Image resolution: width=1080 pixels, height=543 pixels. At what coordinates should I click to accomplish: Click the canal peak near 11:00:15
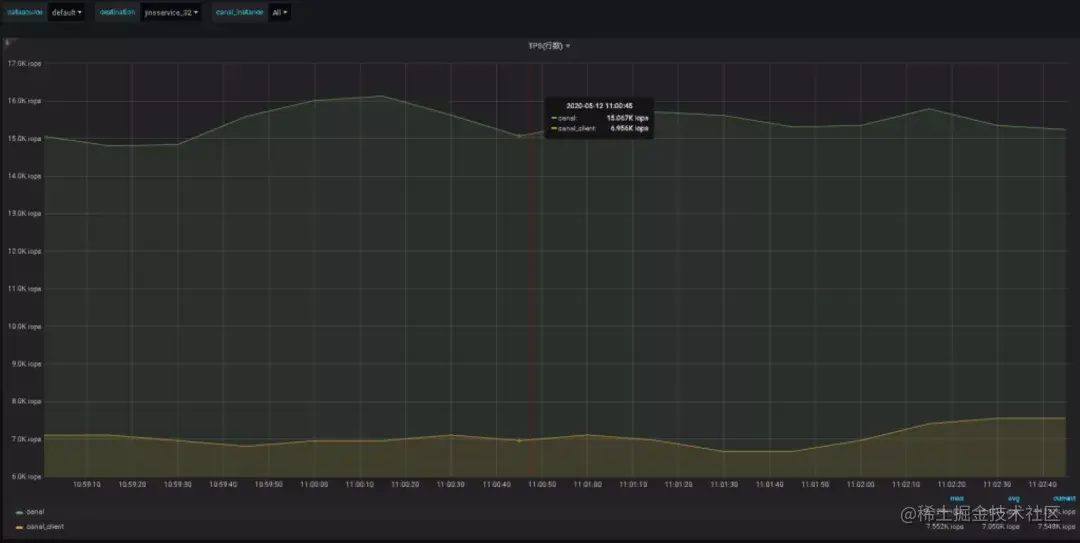tap(381, 96)
